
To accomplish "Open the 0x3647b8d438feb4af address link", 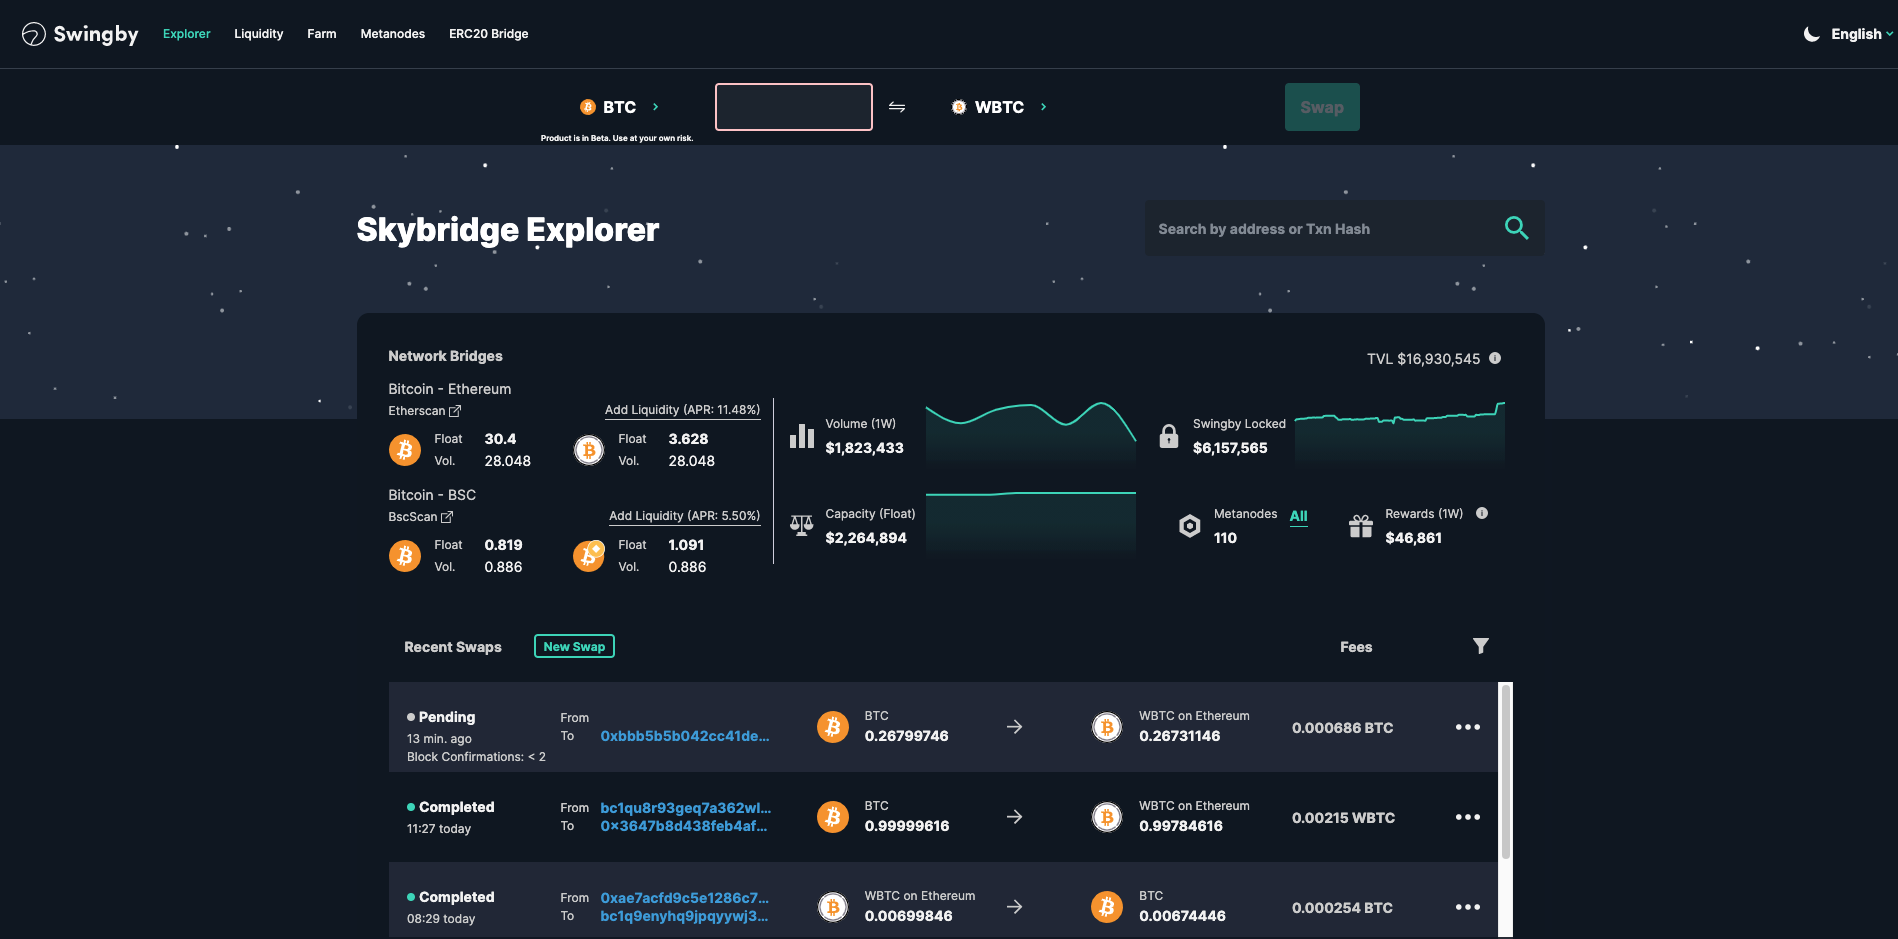I will tap(684, 826).
